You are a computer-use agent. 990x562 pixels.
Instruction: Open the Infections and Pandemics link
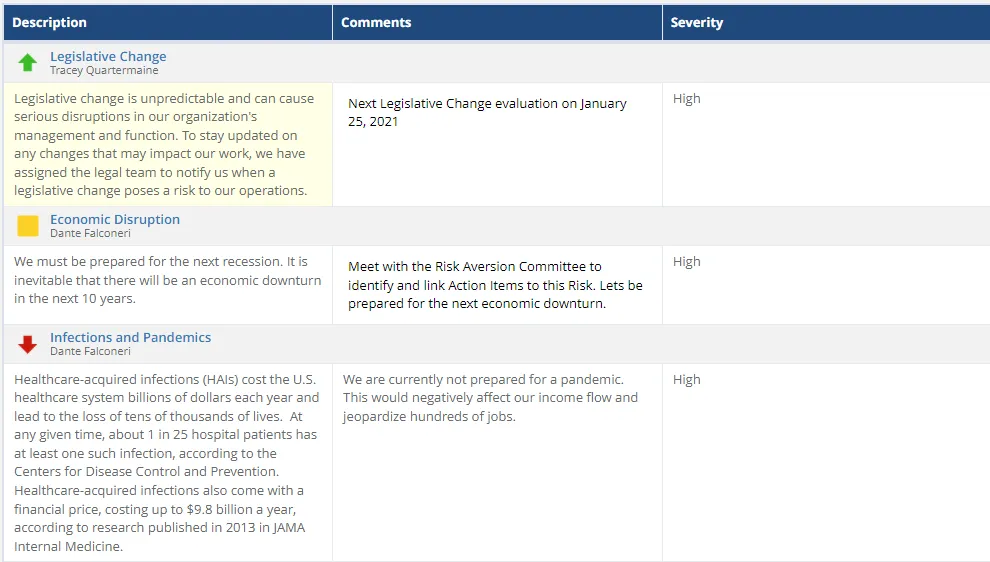pos(131,337)
